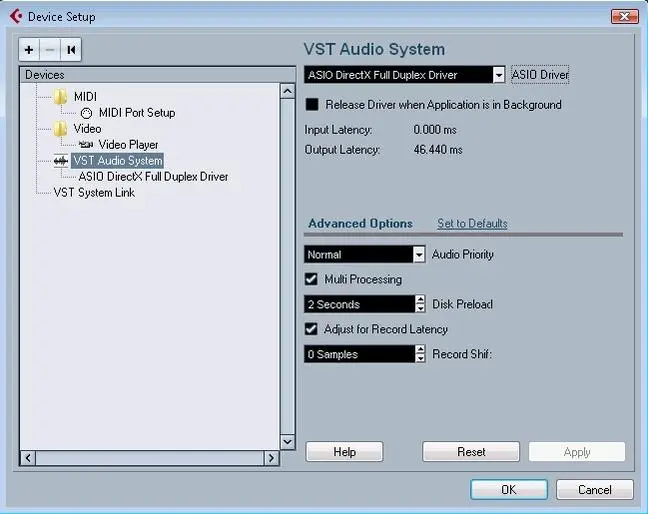The height and width of the screenshot is (514, 648).
Task: Click the plus Add Device icon
Action: [x=29, y=49]
